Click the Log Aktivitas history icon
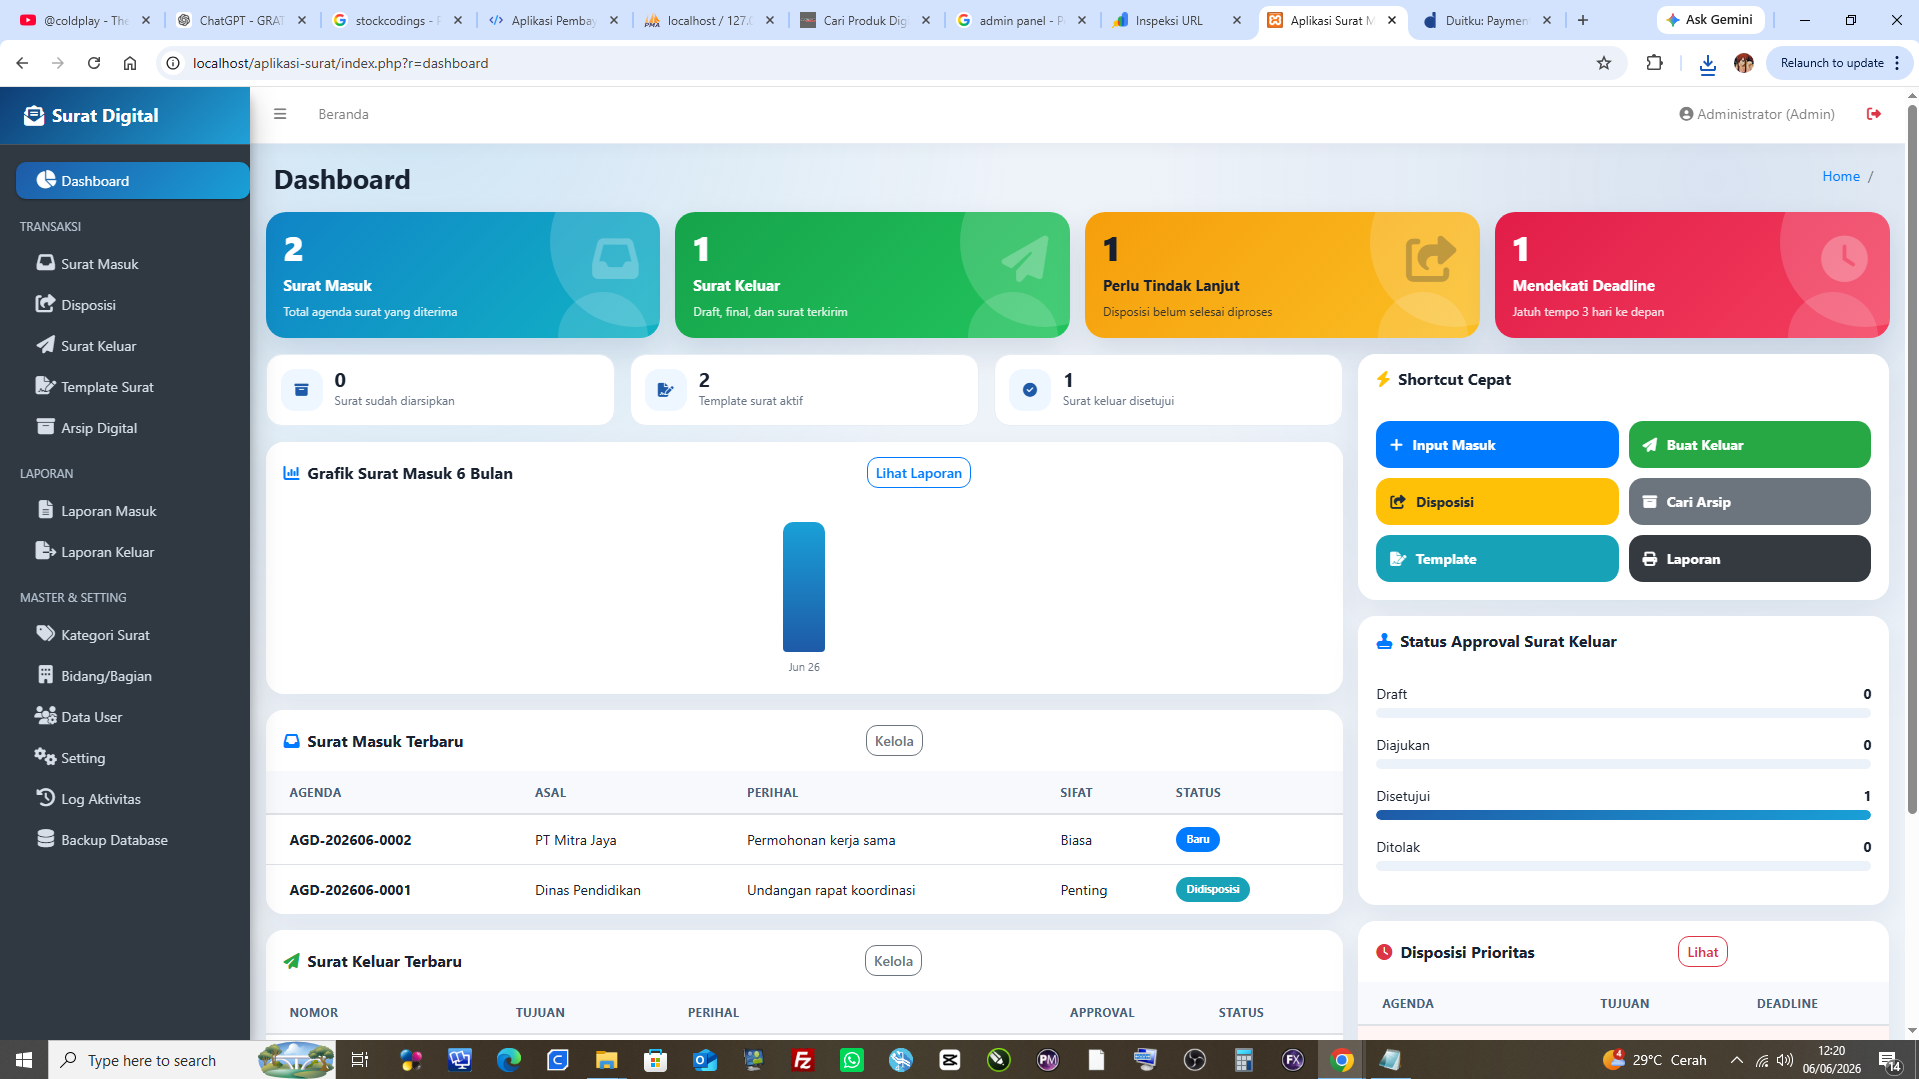1919x1079 pixels. coord(45,798)
